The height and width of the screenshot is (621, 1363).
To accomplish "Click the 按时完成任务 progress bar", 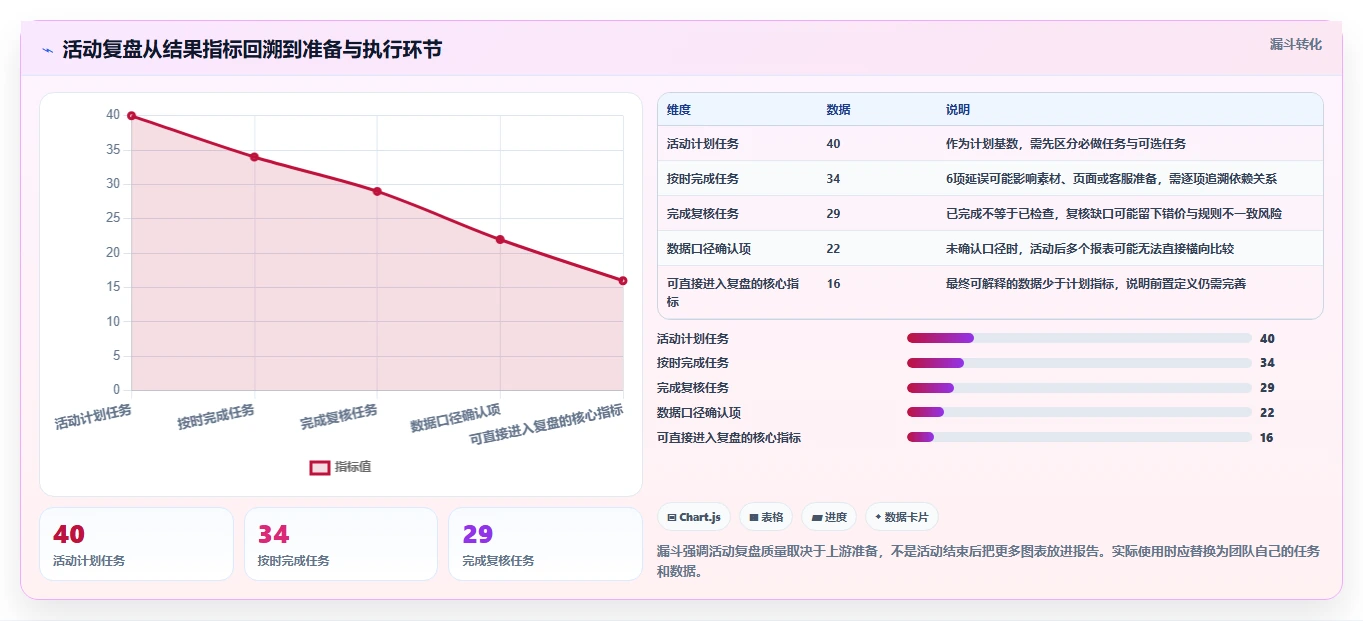I will tap(1079, 363).
